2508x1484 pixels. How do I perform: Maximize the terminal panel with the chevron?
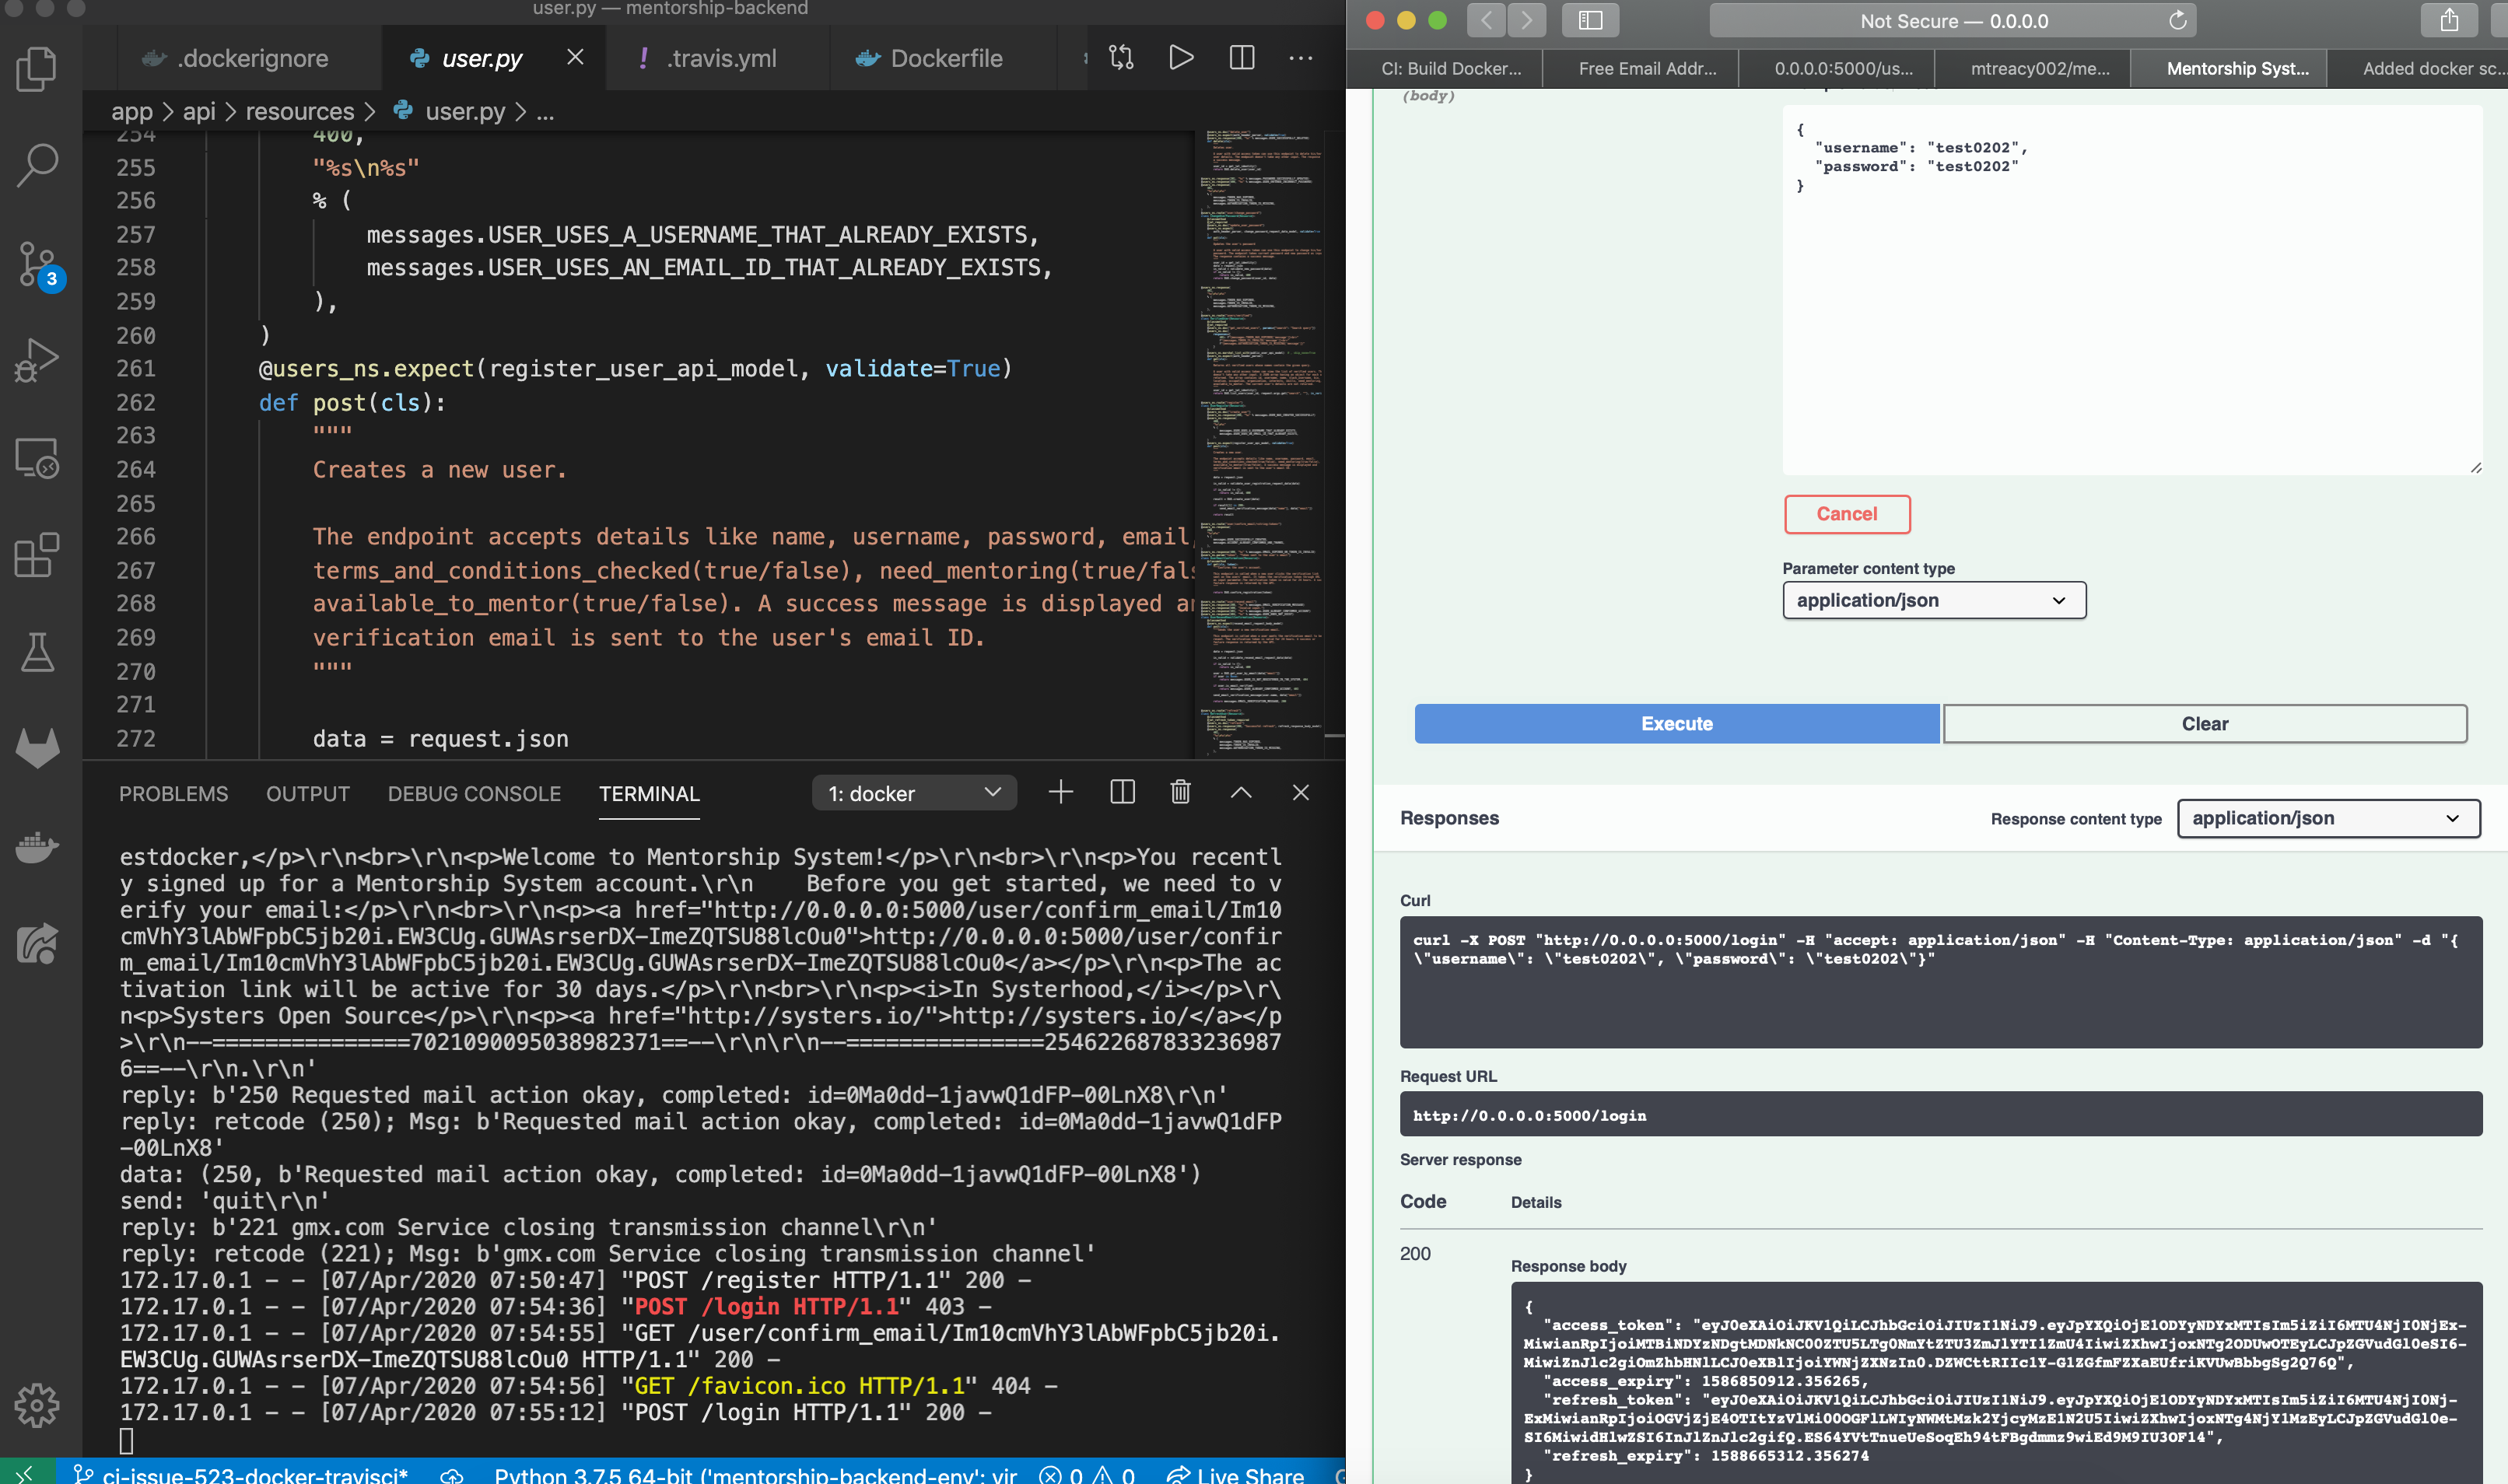tap(1241, 792)
